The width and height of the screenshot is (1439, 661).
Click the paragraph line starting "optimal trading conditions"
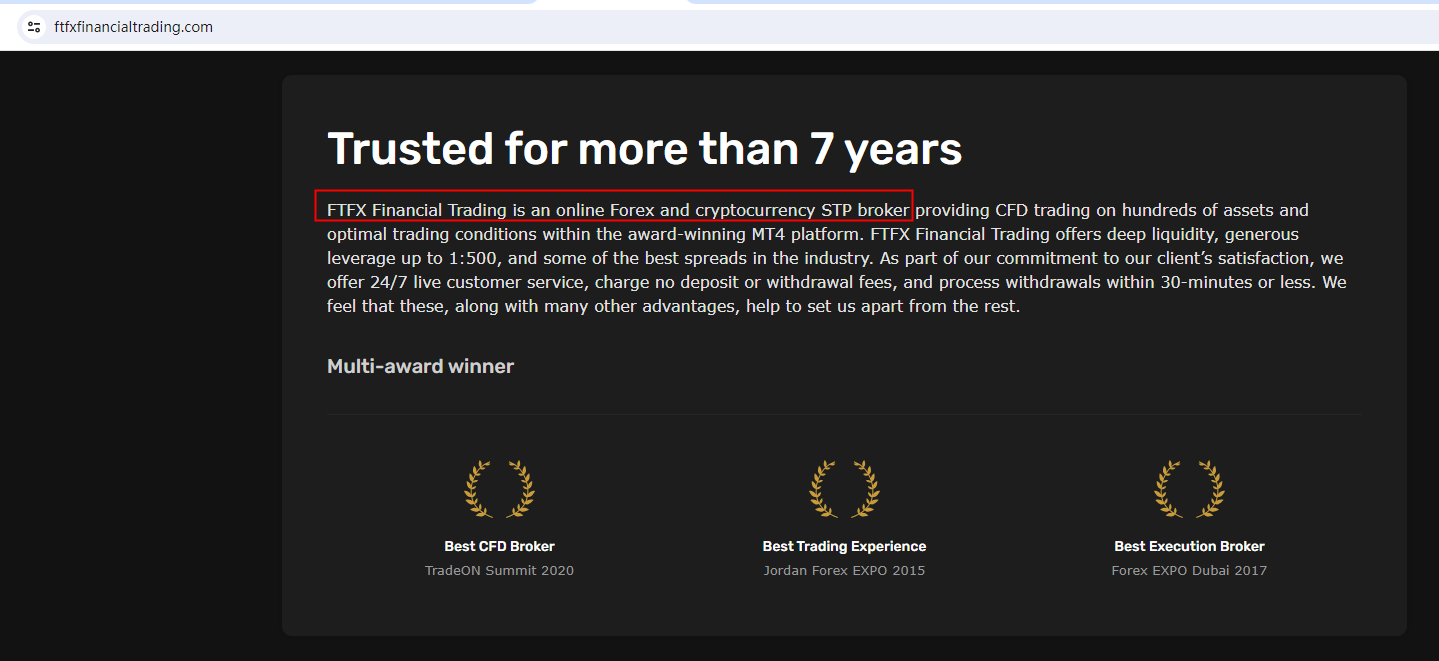point(813,234)
